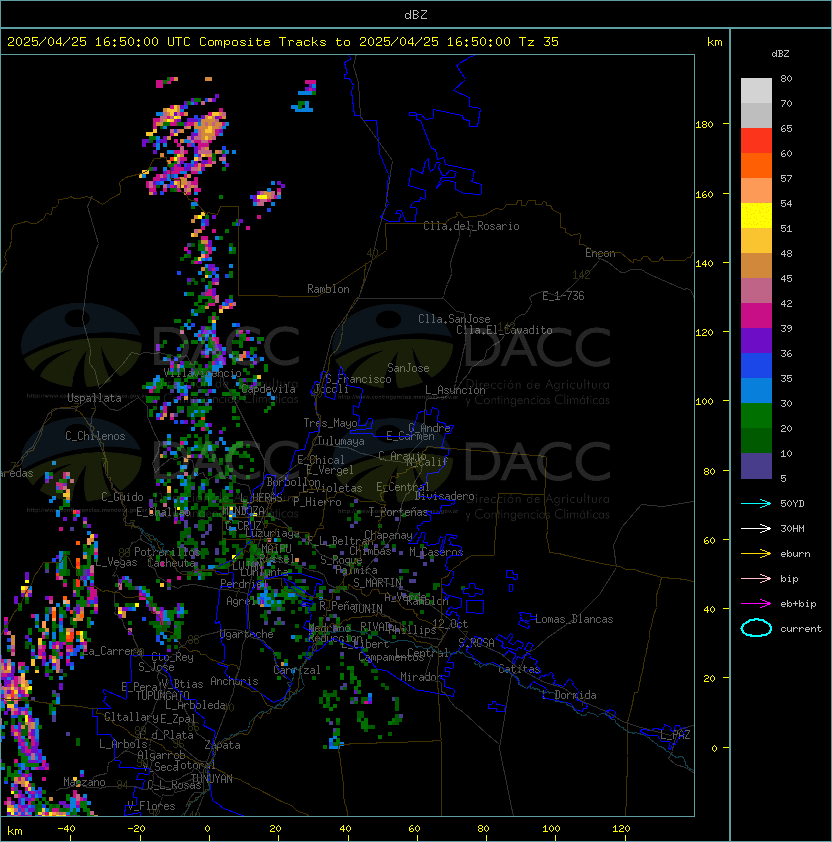
Task: Click the 'Divisadero' place label
Action: [444, 496]
